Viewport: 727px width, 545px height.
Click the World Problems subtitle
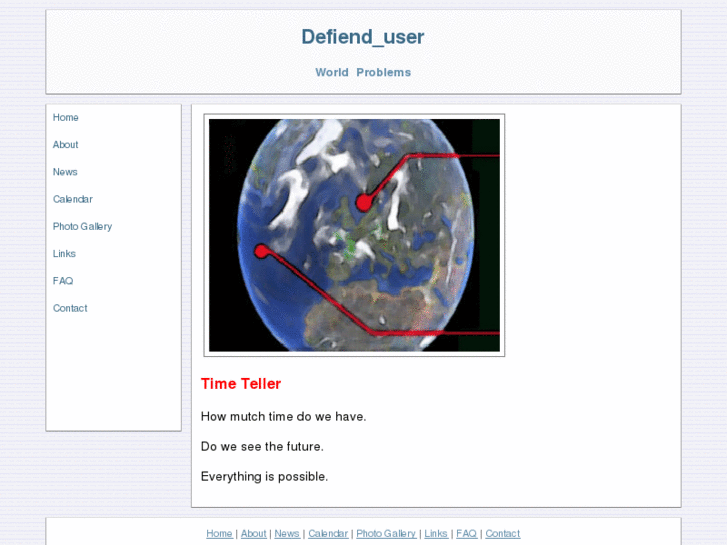tap(363, 72)
